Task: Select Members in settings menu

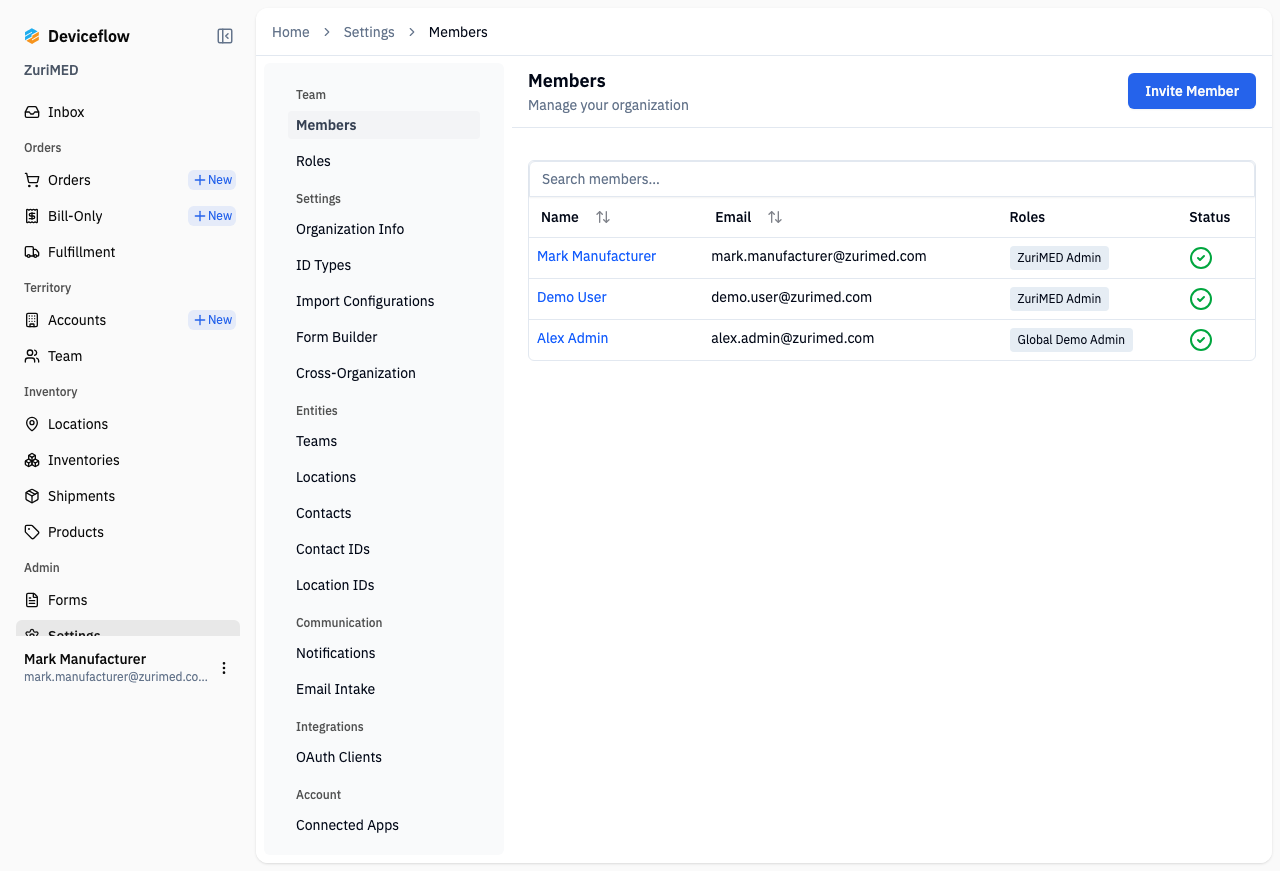Action: pyautogui.click(x=384, y=125)
